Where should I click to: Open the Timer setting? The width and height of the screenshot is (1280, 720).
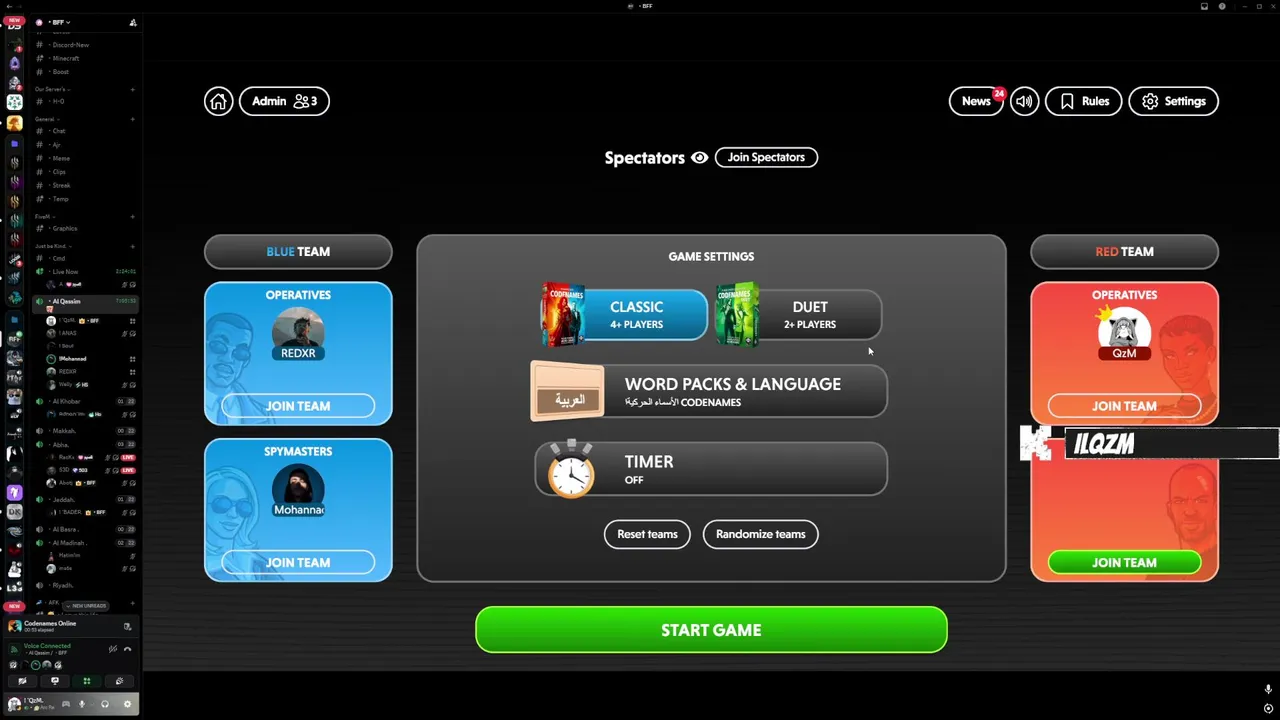710,469
